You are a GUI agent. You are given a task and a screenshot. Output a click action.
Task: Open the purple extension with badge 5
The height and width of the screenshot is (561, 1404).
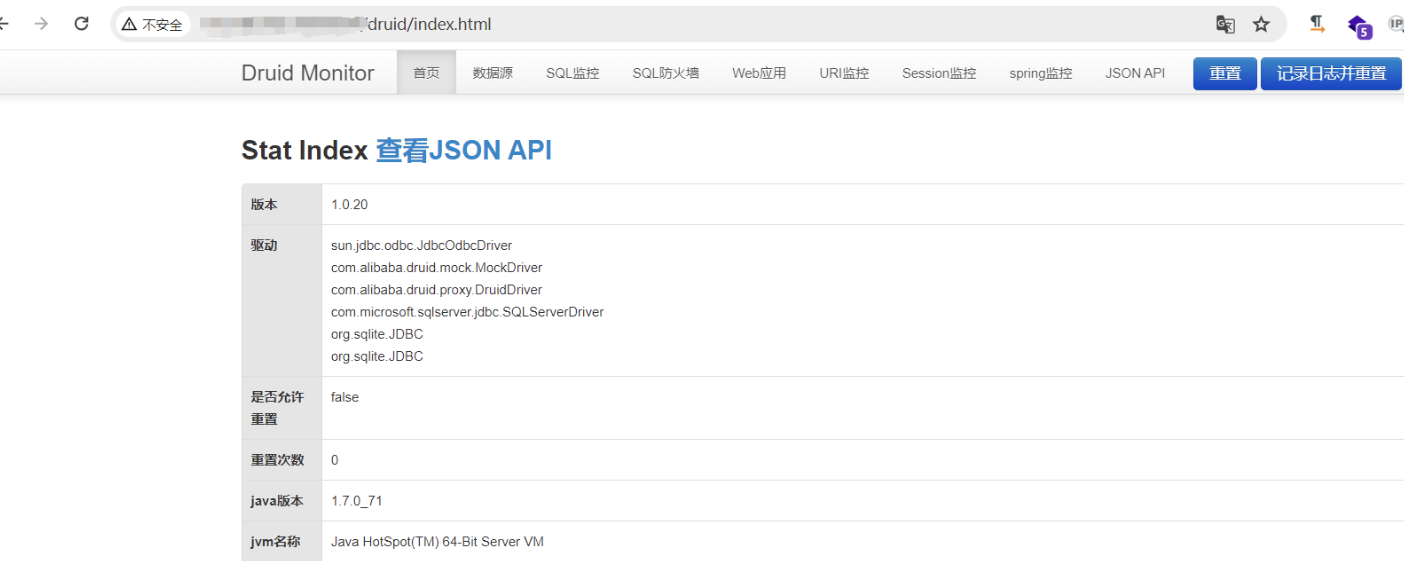(1359, 25)
